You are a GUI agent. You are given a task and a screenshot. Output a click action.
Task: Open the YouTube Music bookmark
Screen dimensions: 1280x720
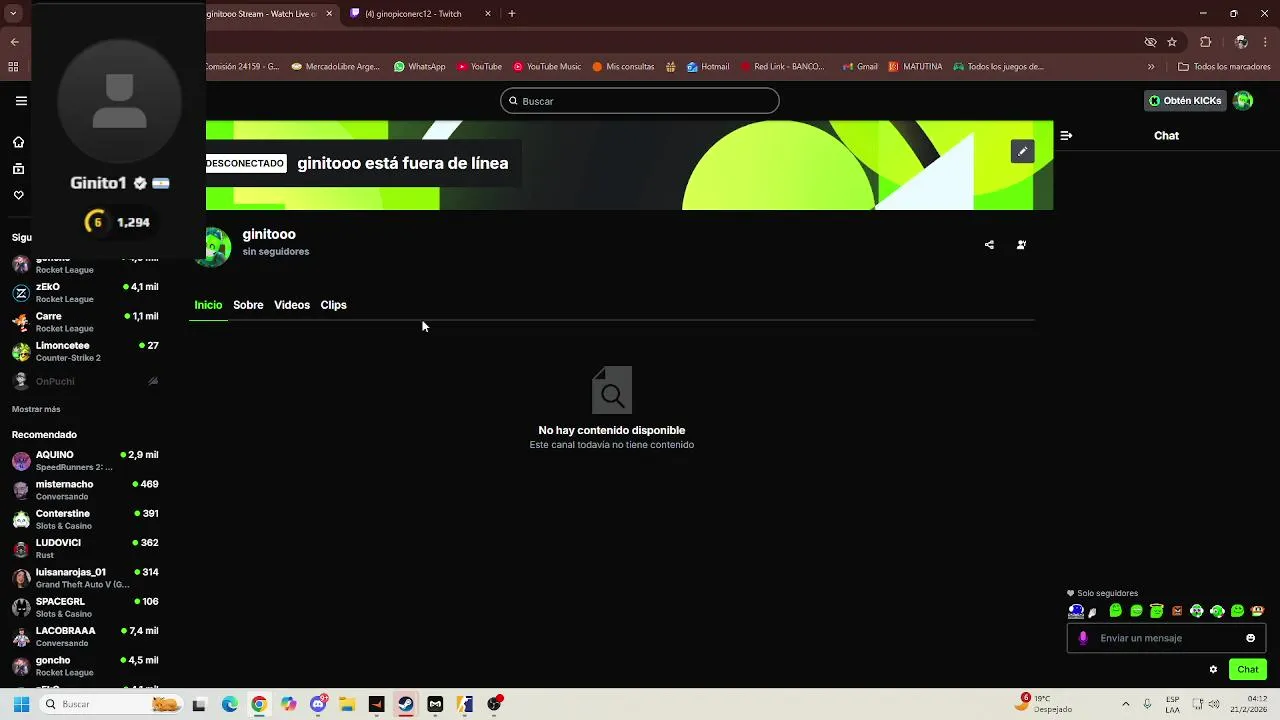tap(547, 67)
